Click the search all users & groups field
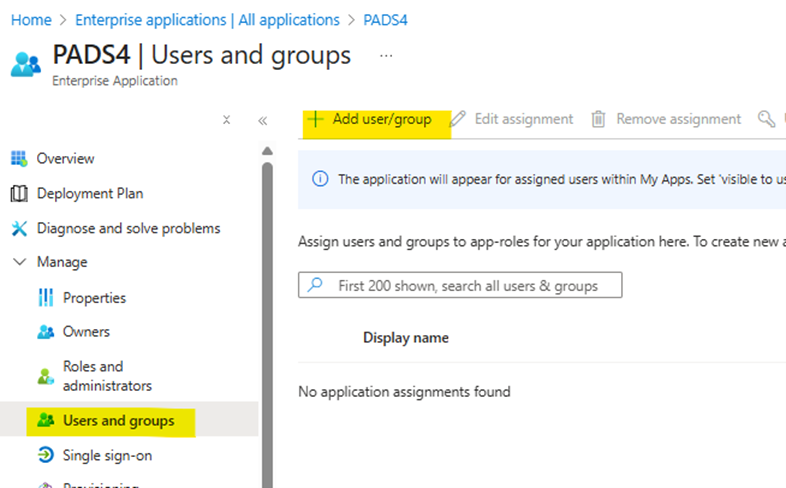 point(460,285)
